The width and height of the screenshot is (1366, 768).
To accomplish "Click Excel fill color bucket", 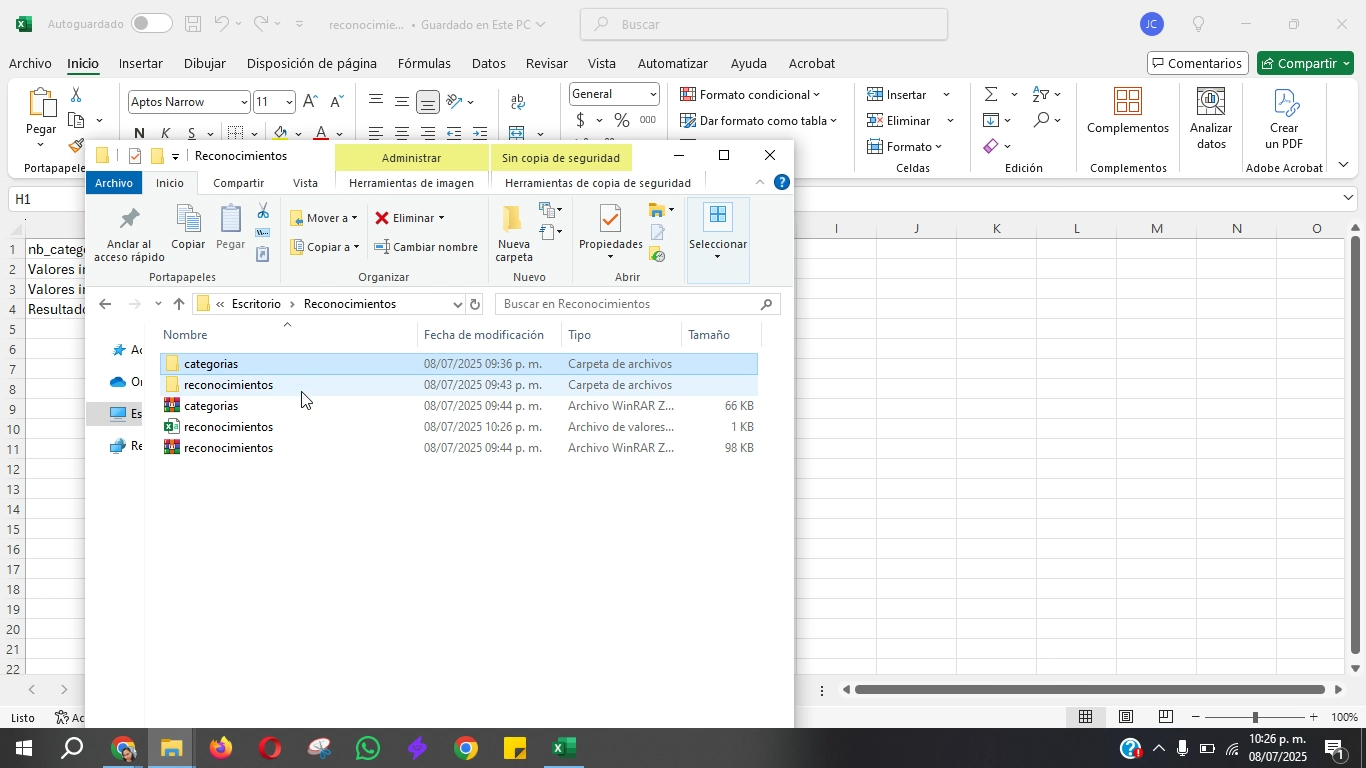I will (280, 133).
